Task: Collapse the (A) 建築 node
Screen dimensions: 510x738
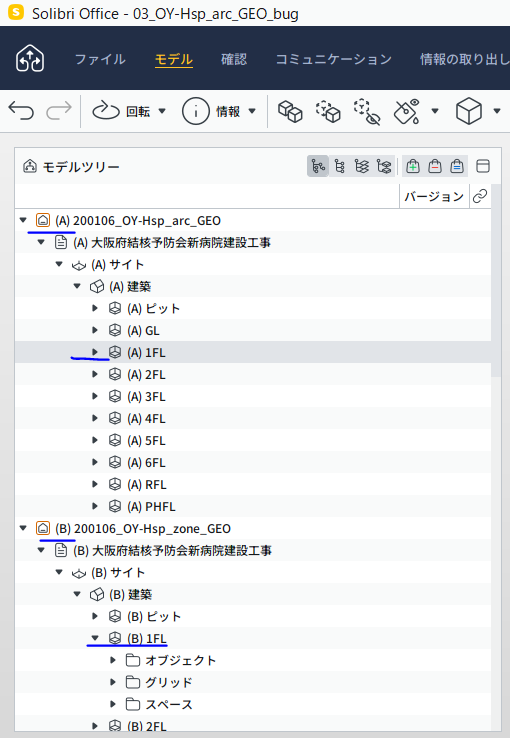Action: 77,286
